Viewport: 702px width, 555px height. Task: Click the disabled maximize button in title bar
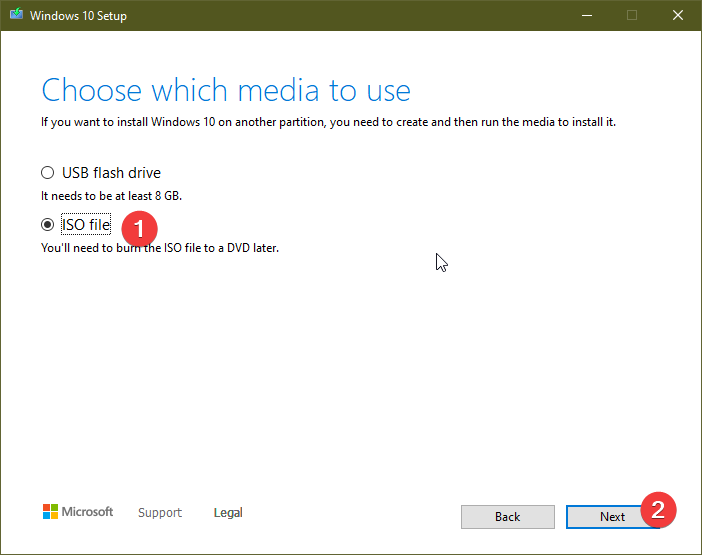(632, 16)
